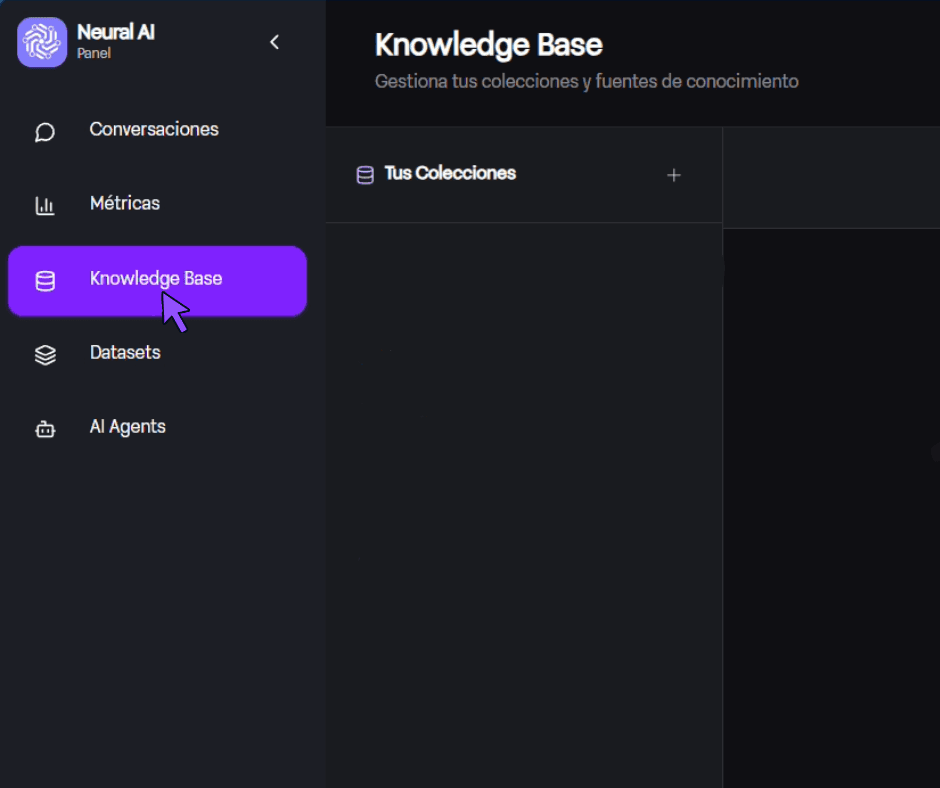Navigate to AI Agents
940x788 pixels.
click(x=128, y=427)
